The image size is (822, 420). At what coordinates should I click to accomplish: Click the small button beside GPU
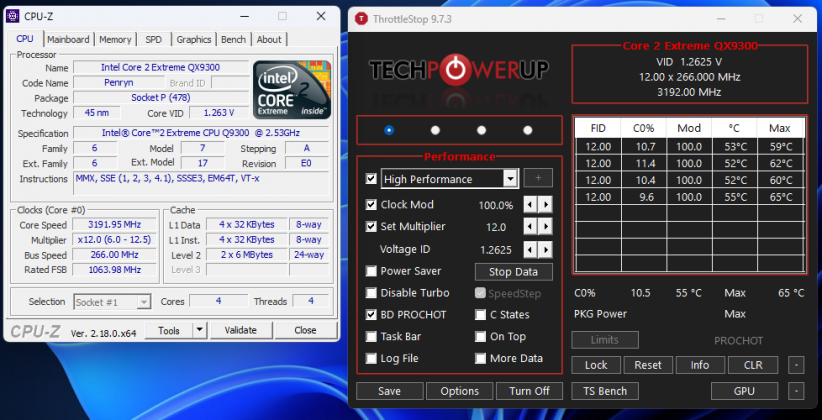point(794,391)
